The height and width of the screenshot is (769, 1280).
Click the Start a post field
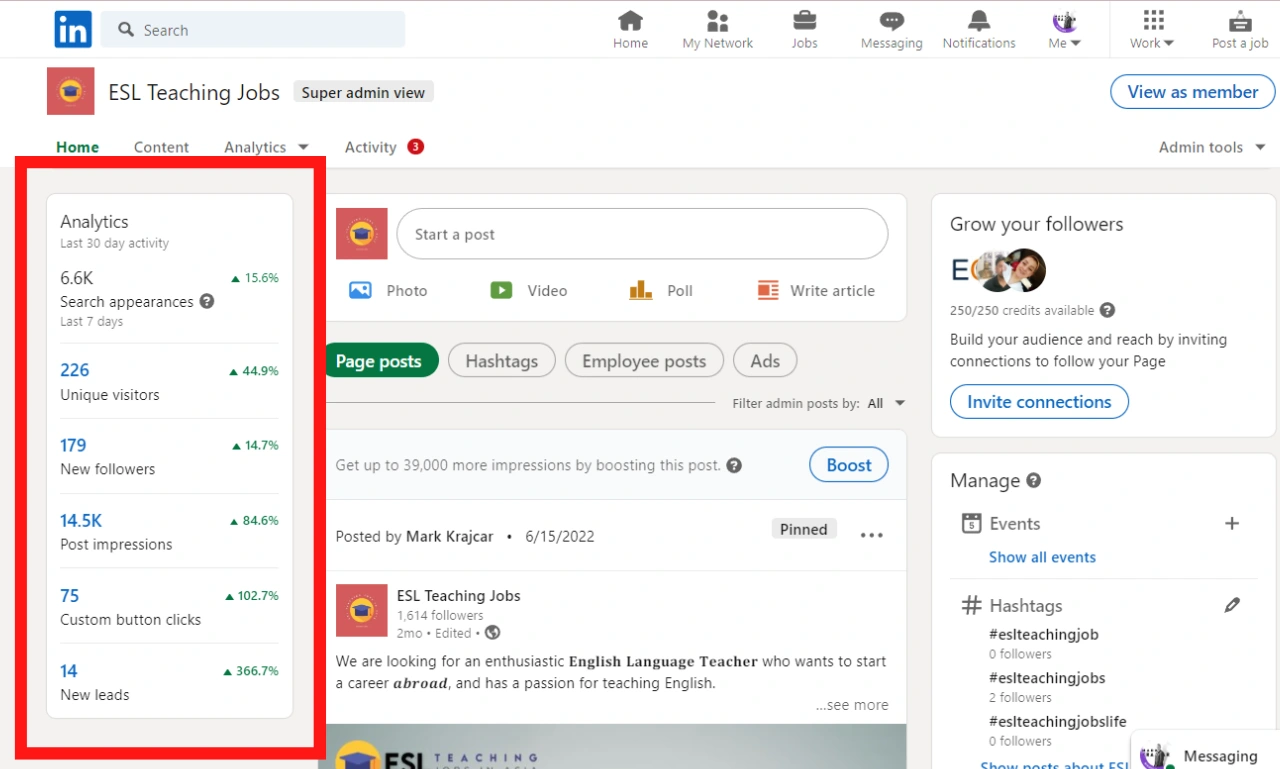(x=642, y=234)
